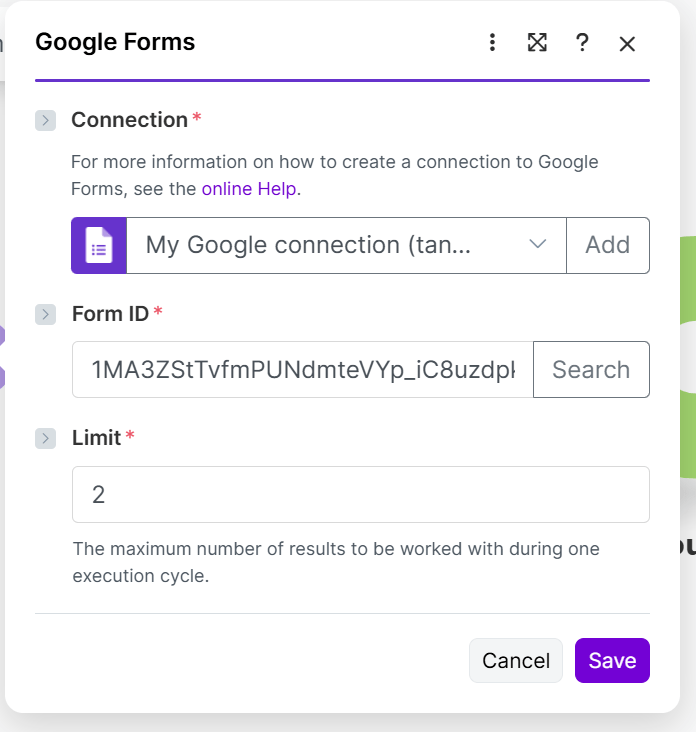Screen dimensions: 696x732
Task: Open help via the question mark icon
Action: (x=582, y=42)
